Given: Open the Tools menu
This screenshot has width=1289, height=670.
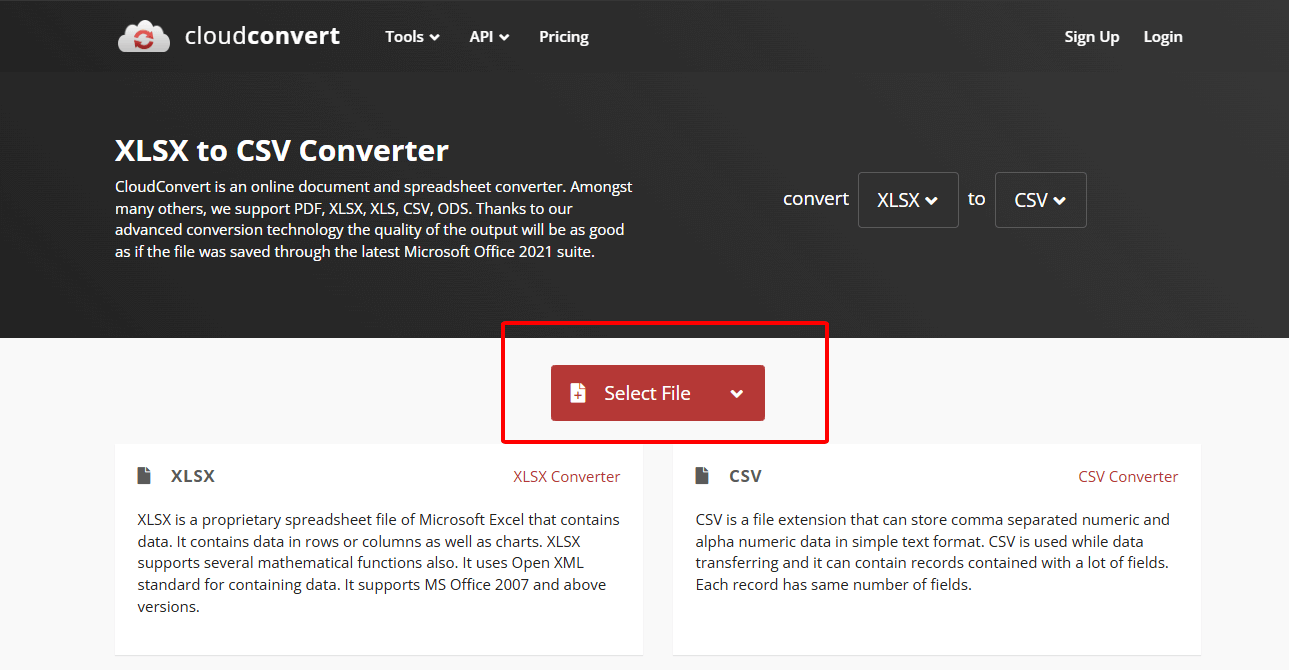Looking at the screenshot, I should pyautogui.click(x=412, y=37).
